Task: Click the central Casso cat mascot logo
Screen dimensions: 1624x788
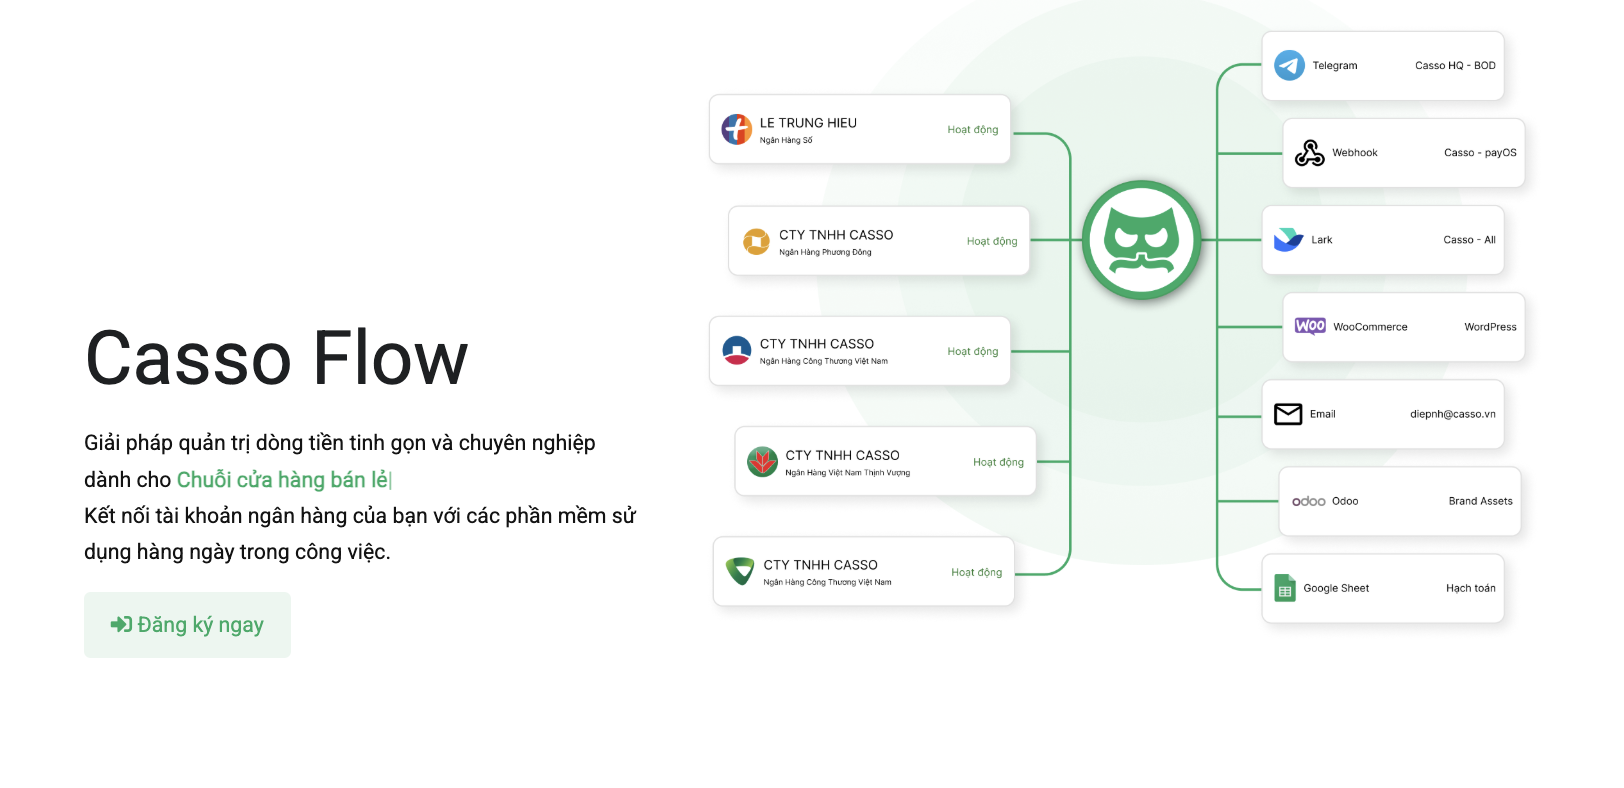Action: click(1142, 240)
